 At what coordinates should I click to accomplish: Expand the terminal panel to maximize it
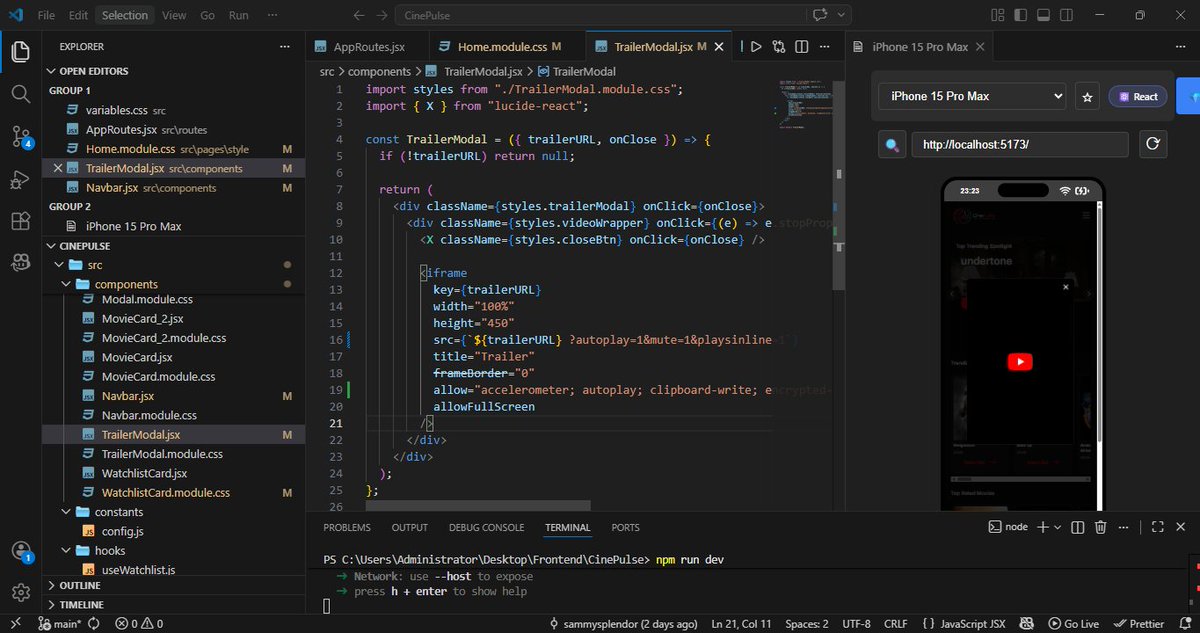pos(1157,527)
